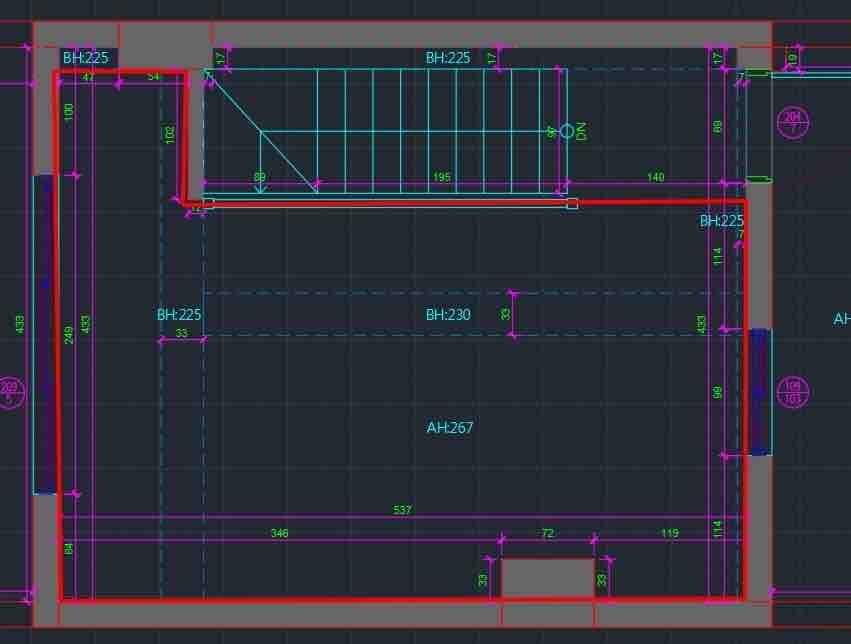Screen dimensions: 851x644
Task: Select the 106/103 circular tag symbol
Action: tap(792, 391)
